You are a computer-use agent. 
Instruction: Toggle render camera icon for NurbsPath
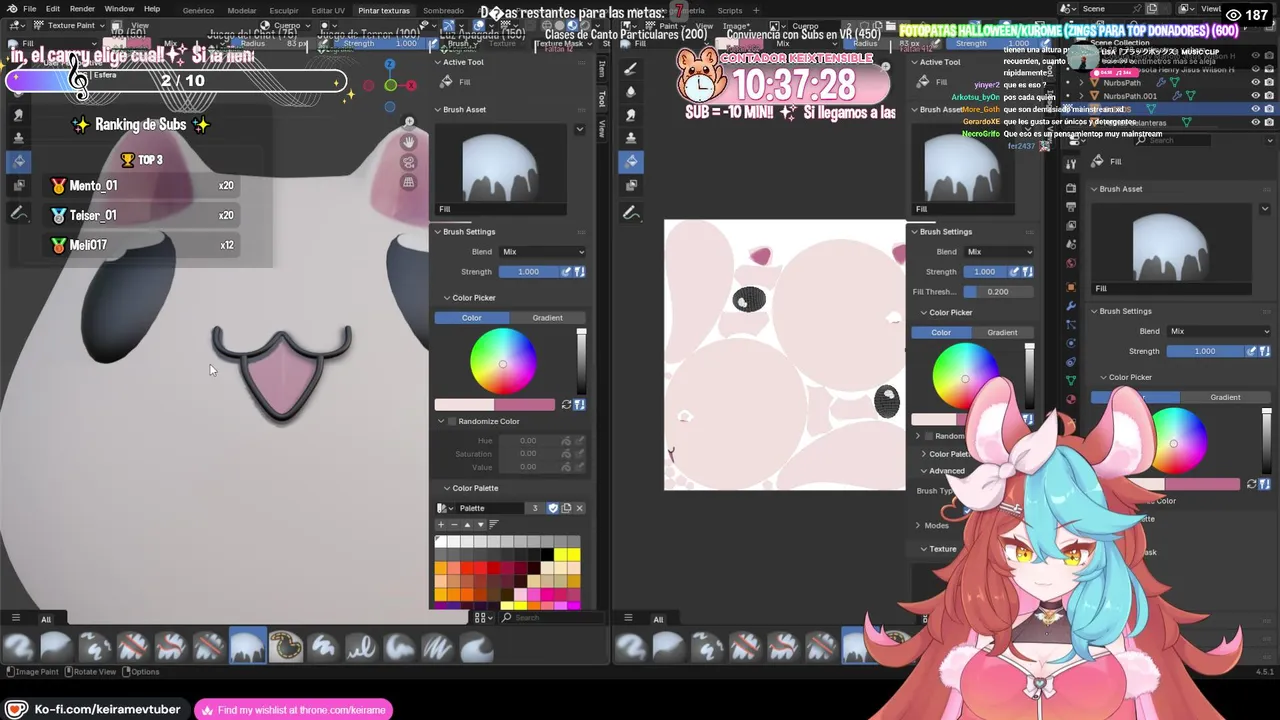pyautogui.click(x=1269, y=83)
